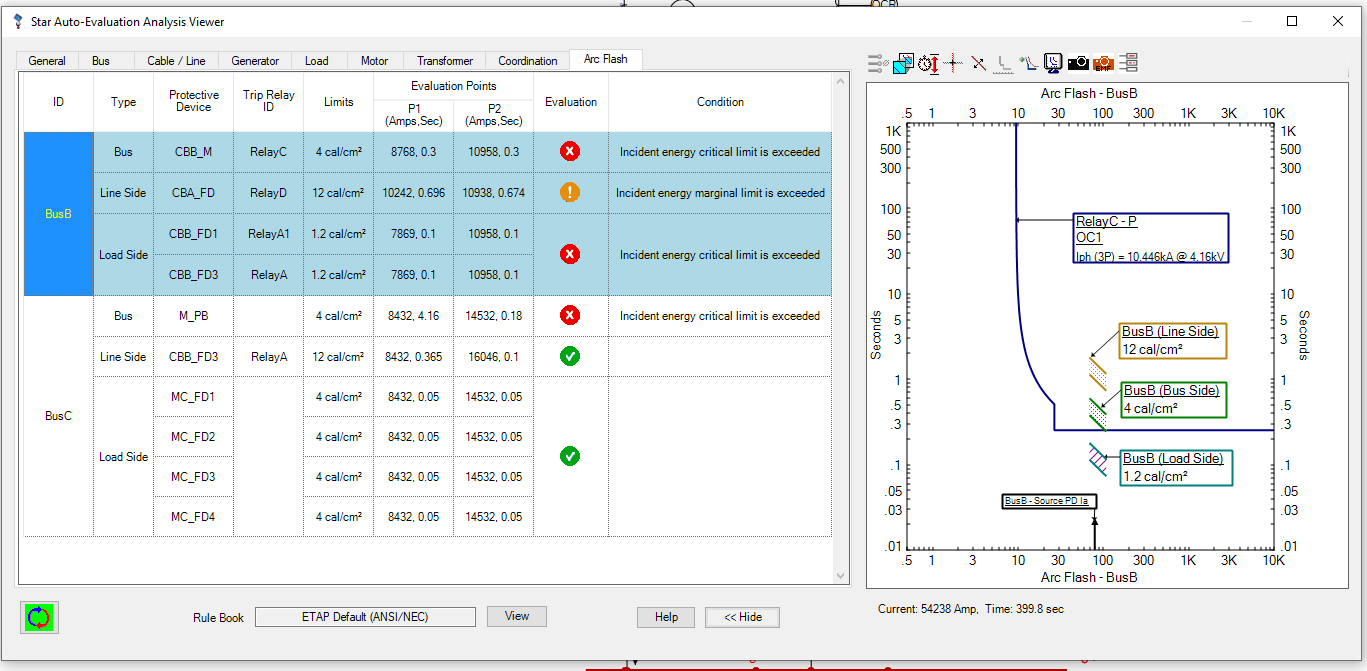Click the View button beside Rule Book
The width and height of the screenshot is (1367, 671).
[x=517, y=616]
